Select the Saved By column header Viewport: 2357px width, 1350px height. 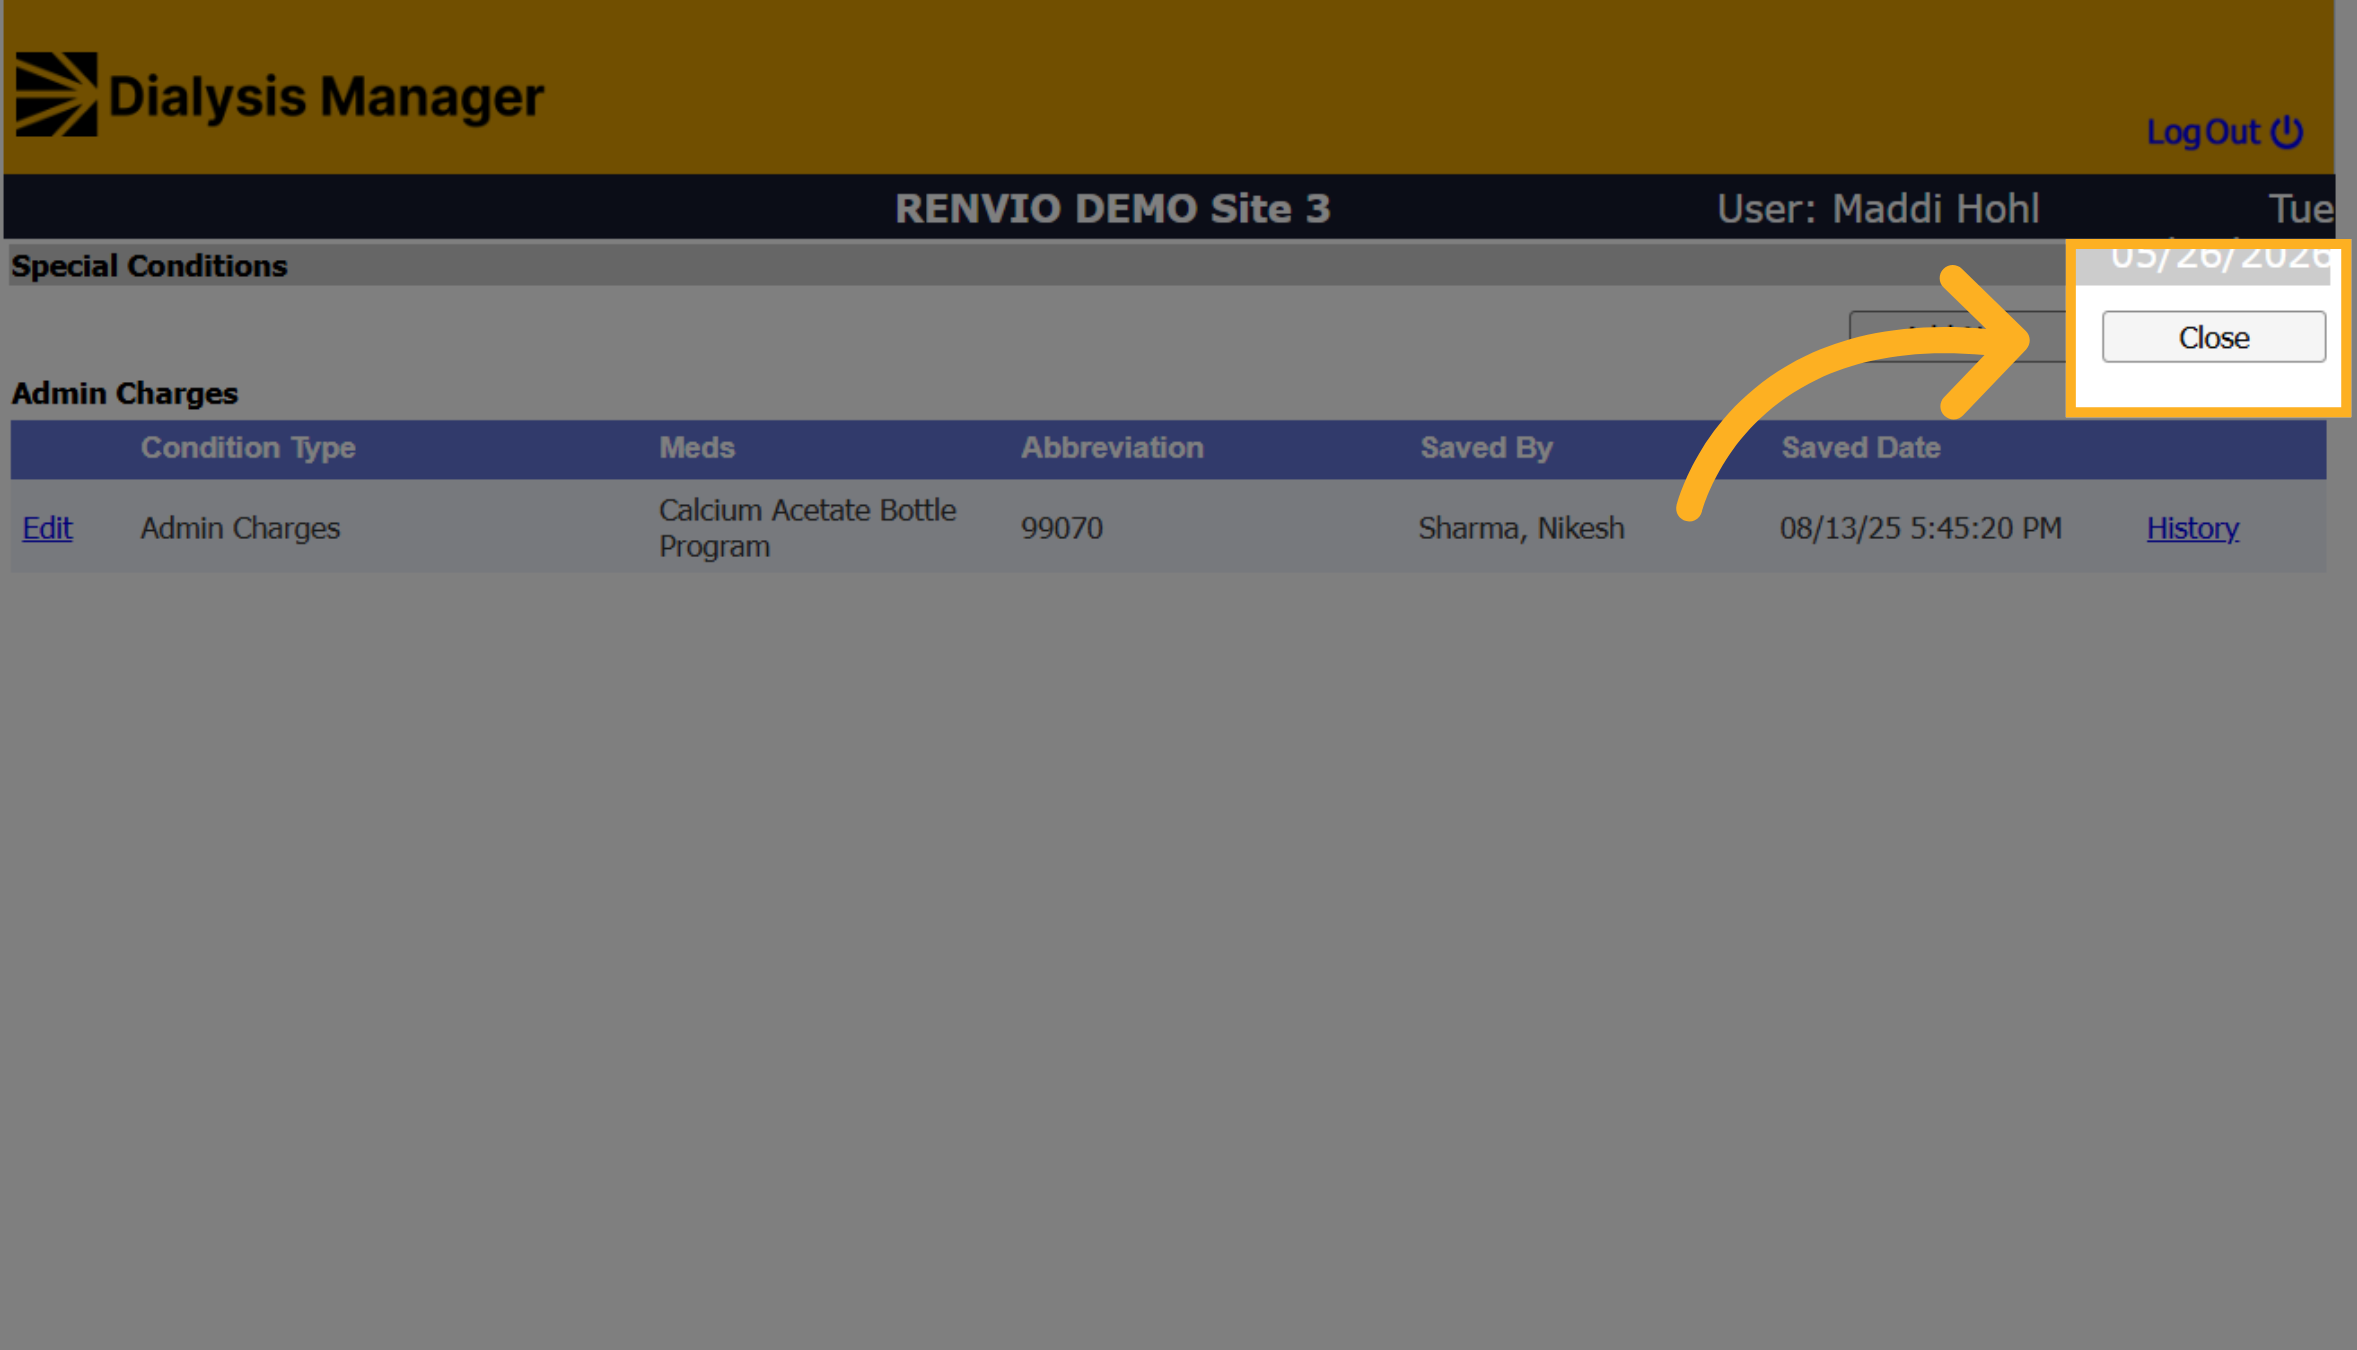[x=1486, y=447]
